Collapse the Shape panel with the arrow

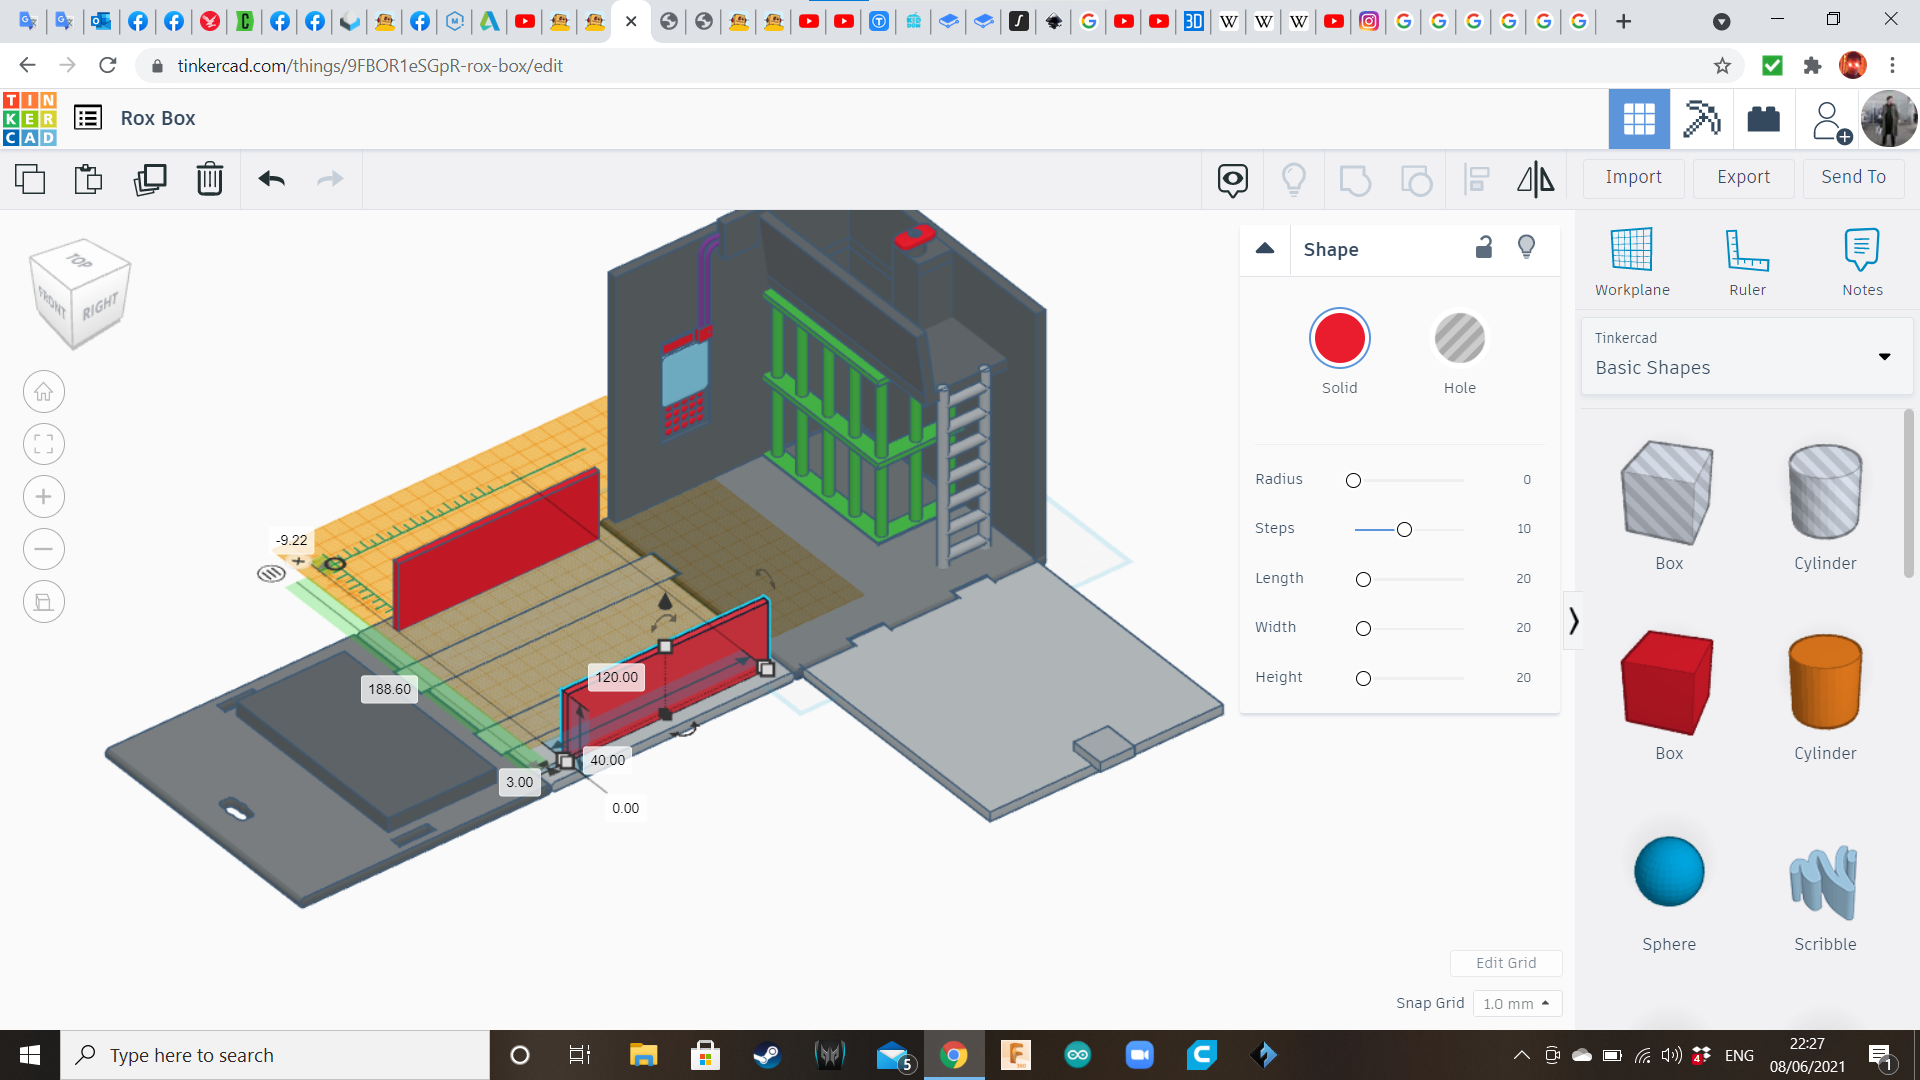(x=1265, y=249)
